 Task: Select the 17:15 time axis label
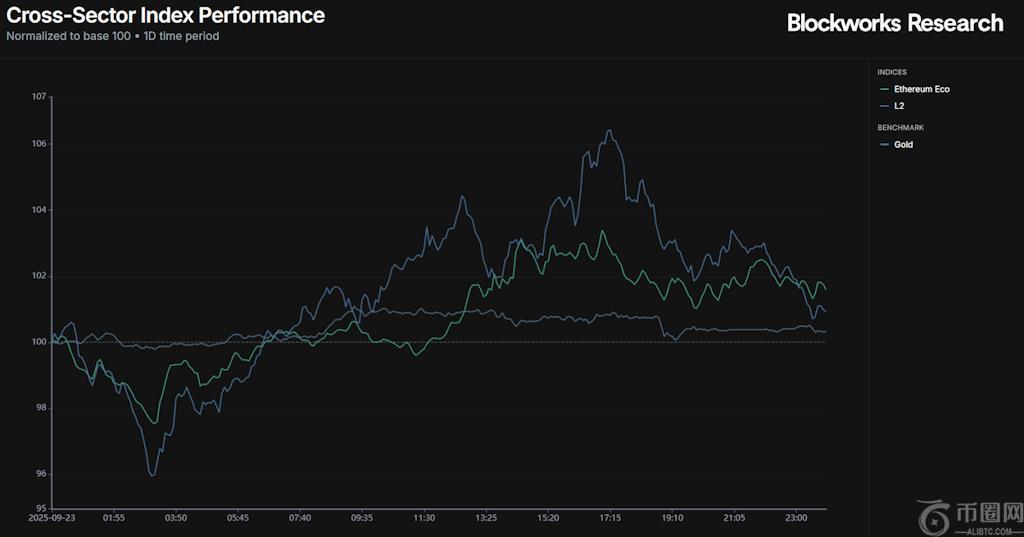(x=610, y=518)
